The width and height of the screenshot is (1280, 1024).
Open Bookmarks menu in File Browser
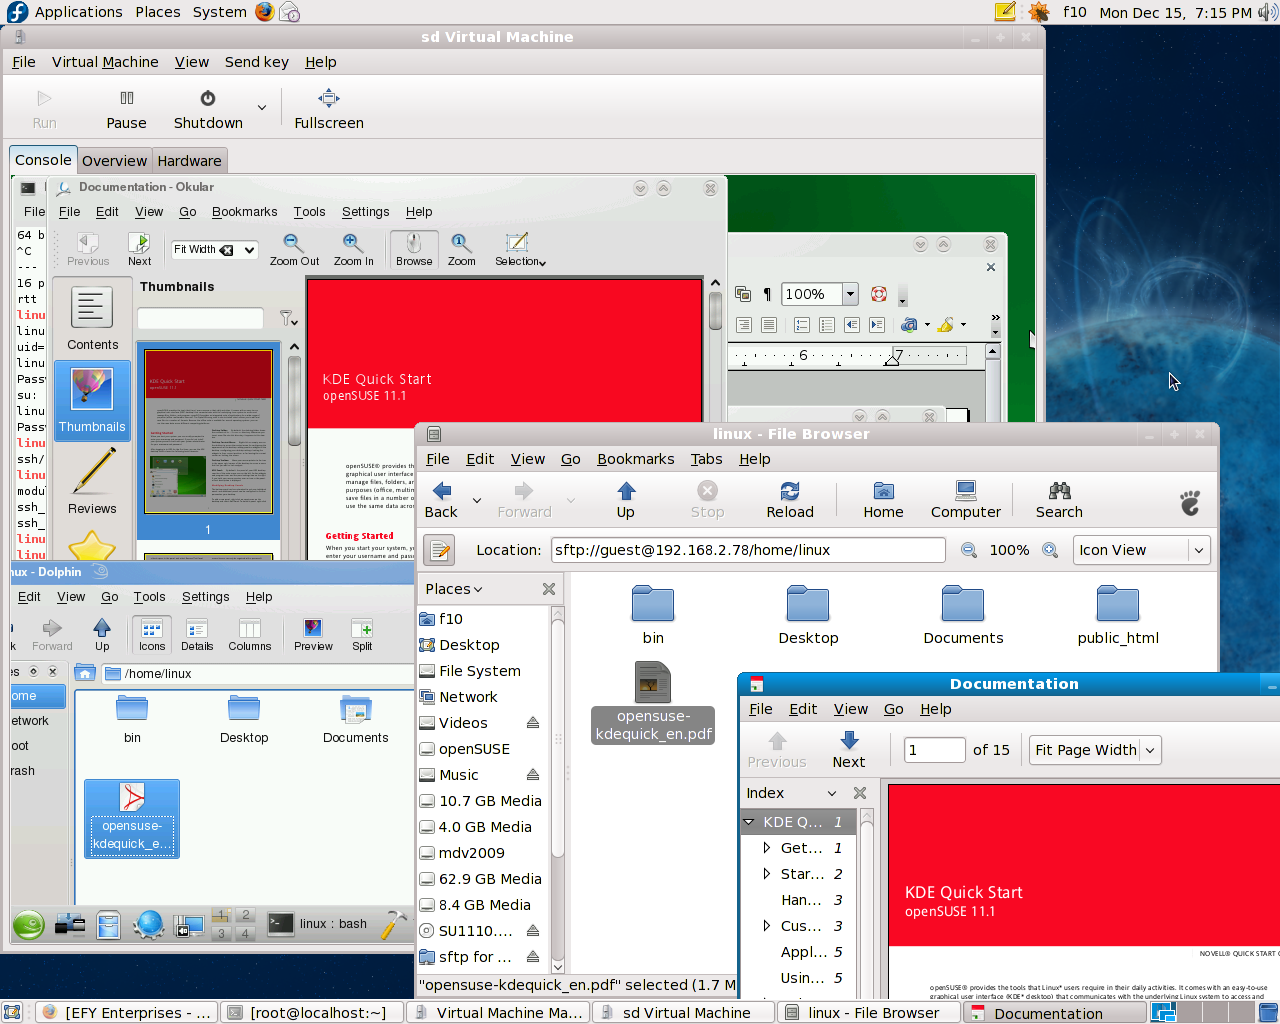[x=635, y=459]
